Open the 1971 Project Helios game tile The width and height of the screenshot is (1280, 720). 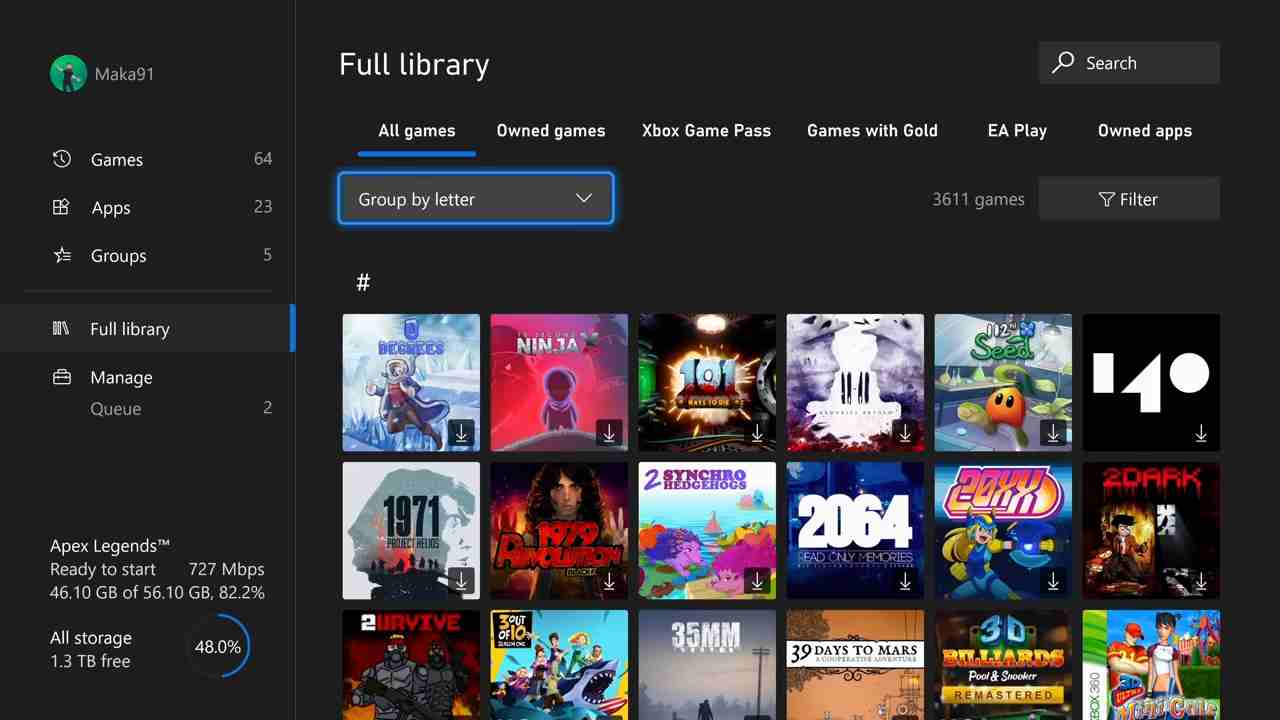coord(411,530)
